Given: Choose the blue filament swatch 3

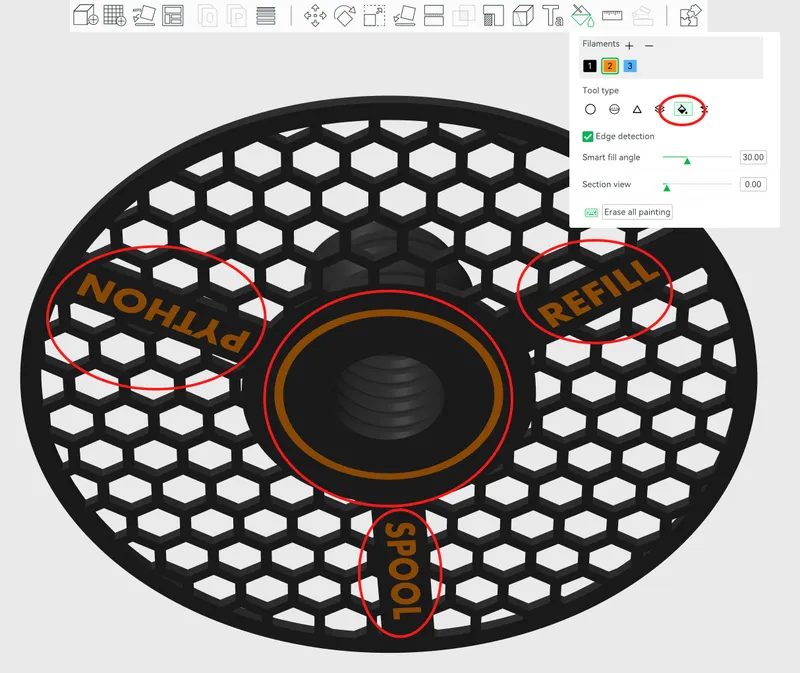Looking at the screenshot, I should tap(630, 66).
